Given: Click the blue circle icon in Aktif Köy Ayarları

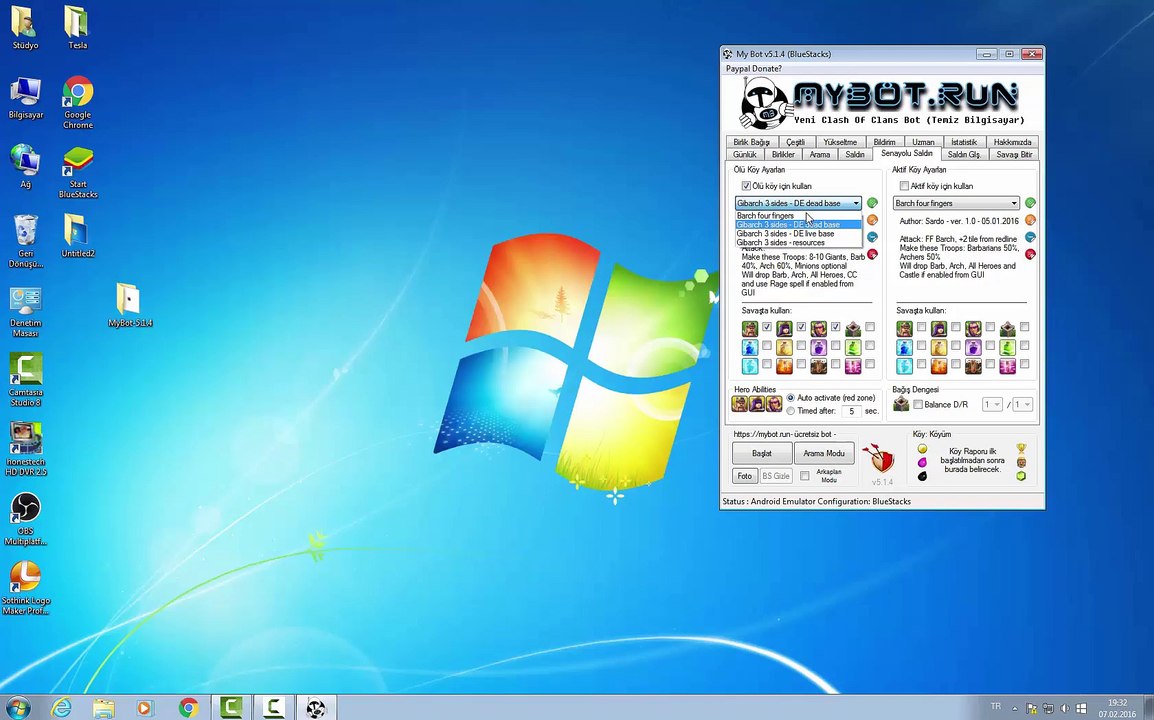Looking at the screenshot, I should (x=1030, y=237).
